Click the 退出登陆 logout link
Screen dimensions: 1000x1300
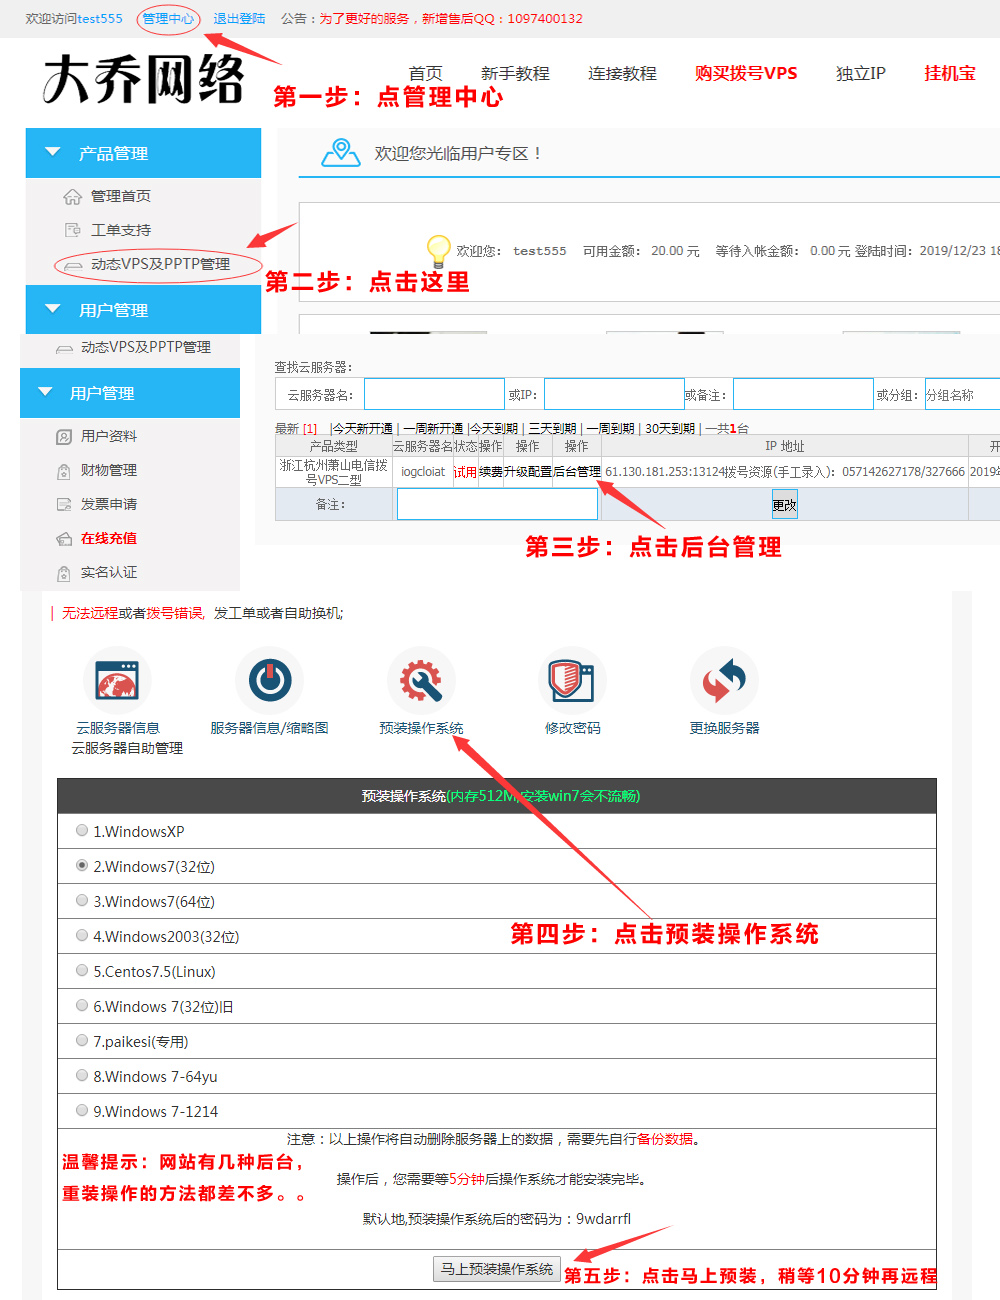tap(239, 18)
